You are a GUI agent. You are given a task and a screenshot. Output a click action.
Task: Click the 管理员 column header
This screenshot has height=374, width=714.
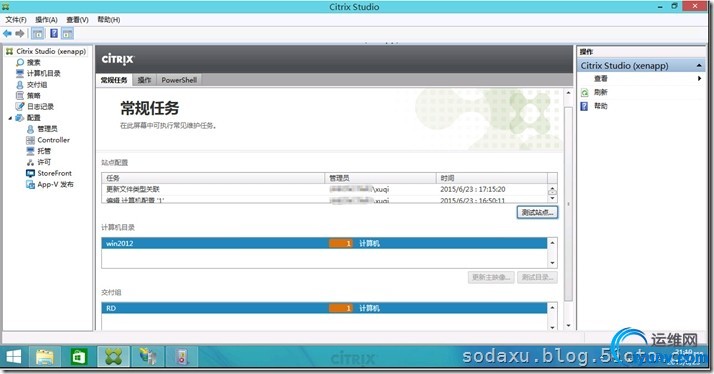[380, 178]
